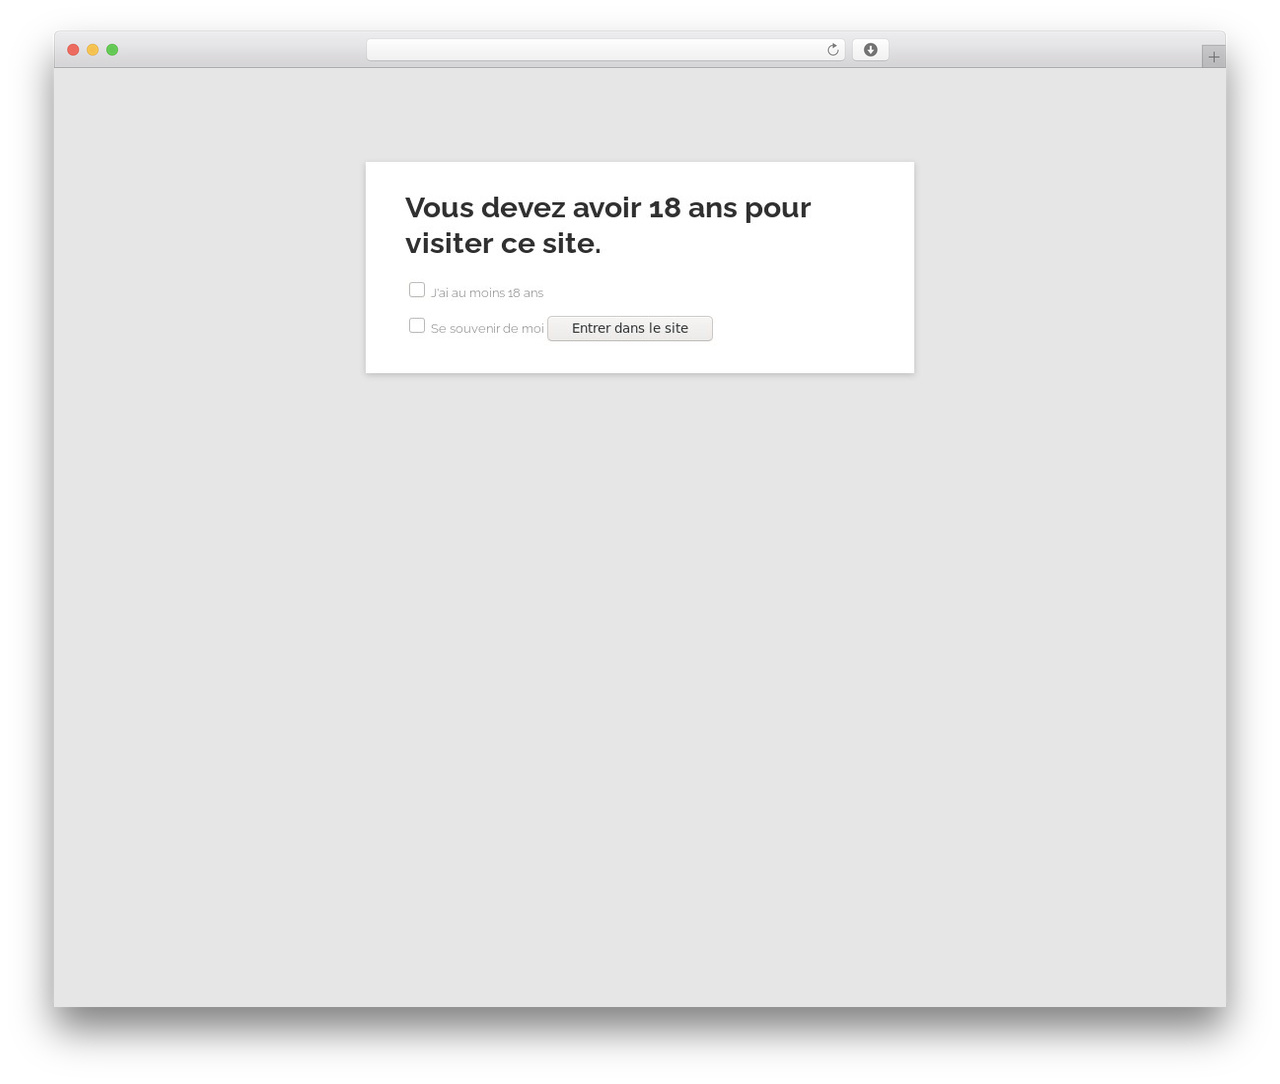
Task: Click the "Entrer dans le site" button
Action: 630,328
